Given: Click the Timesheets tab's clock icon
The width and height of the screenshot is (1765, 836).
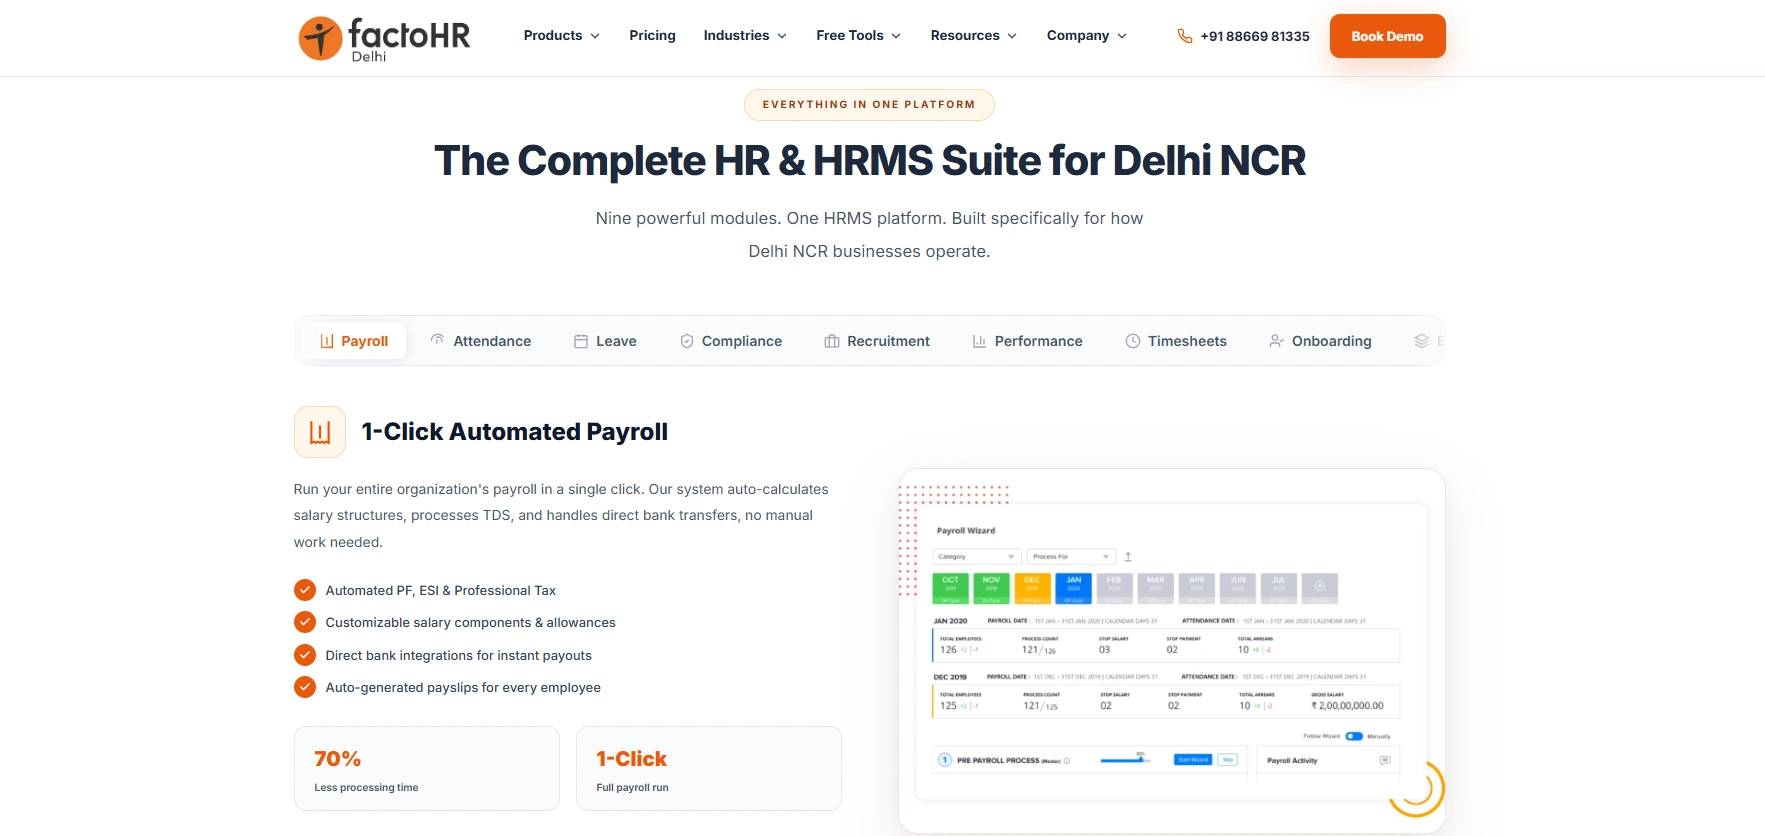Looking at the screenshot, I should point(1133,341).
